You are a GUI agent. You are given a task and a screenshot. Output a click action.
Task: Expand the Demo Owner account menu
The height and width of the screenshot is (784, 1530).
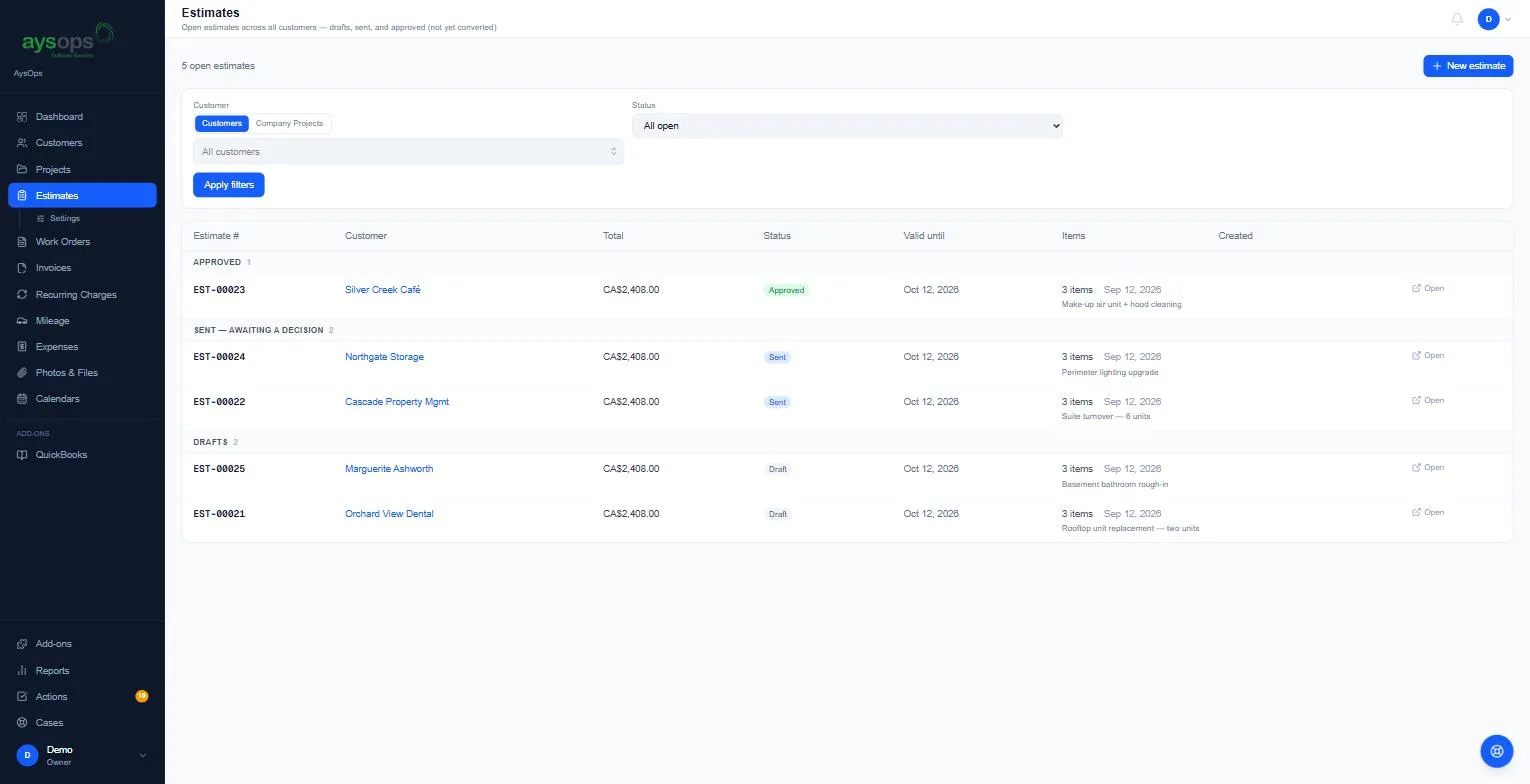pos(82,755)
